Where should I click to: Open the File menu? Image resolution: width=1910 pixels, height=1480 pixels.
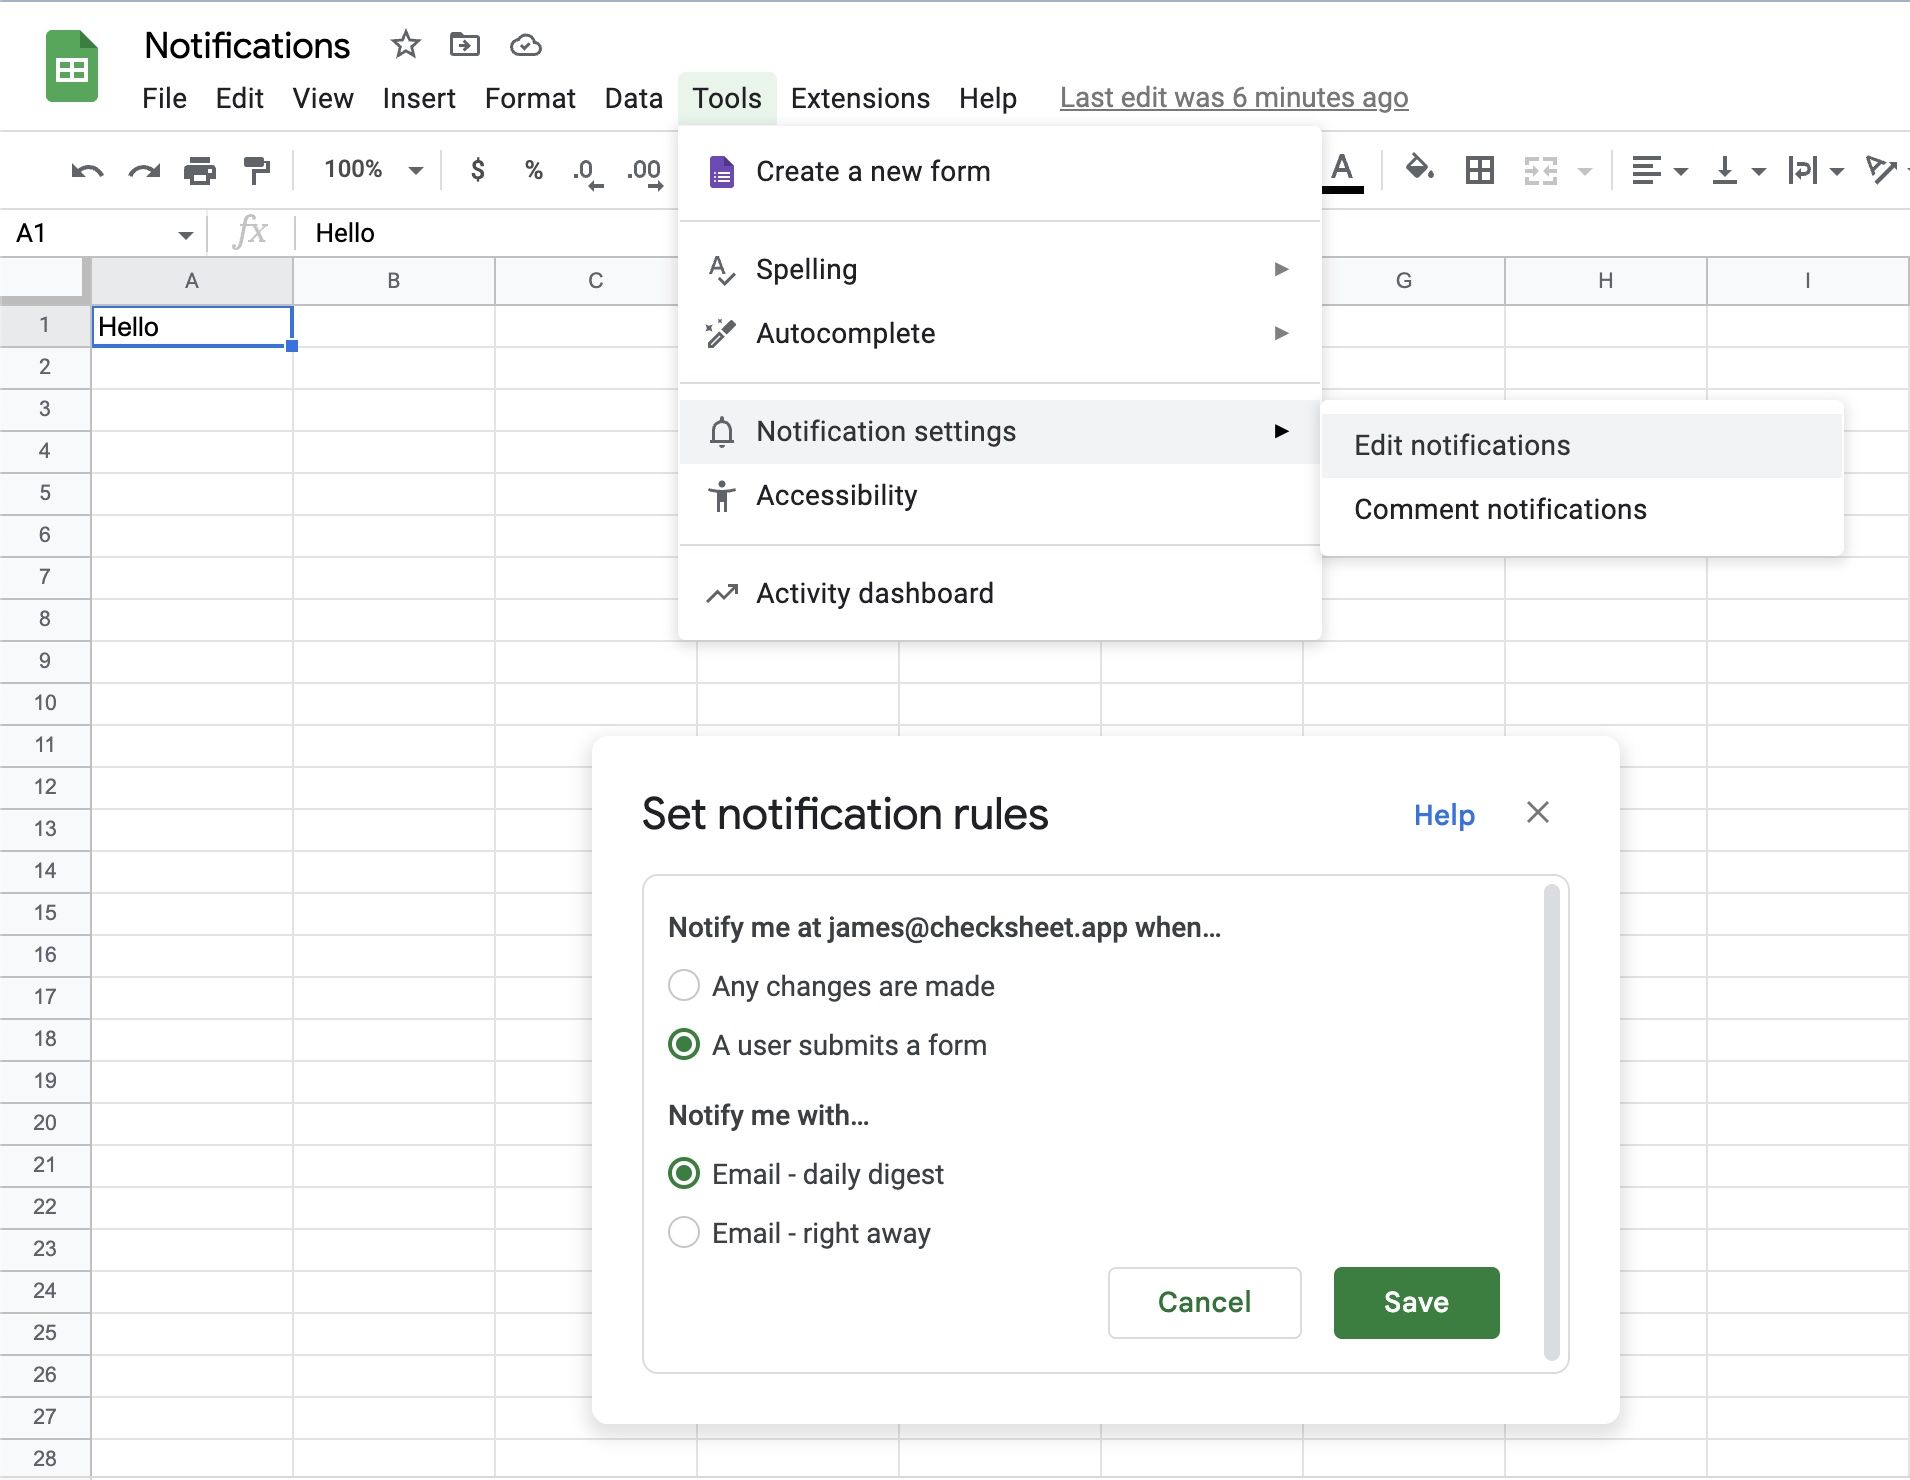coord(164,98)
